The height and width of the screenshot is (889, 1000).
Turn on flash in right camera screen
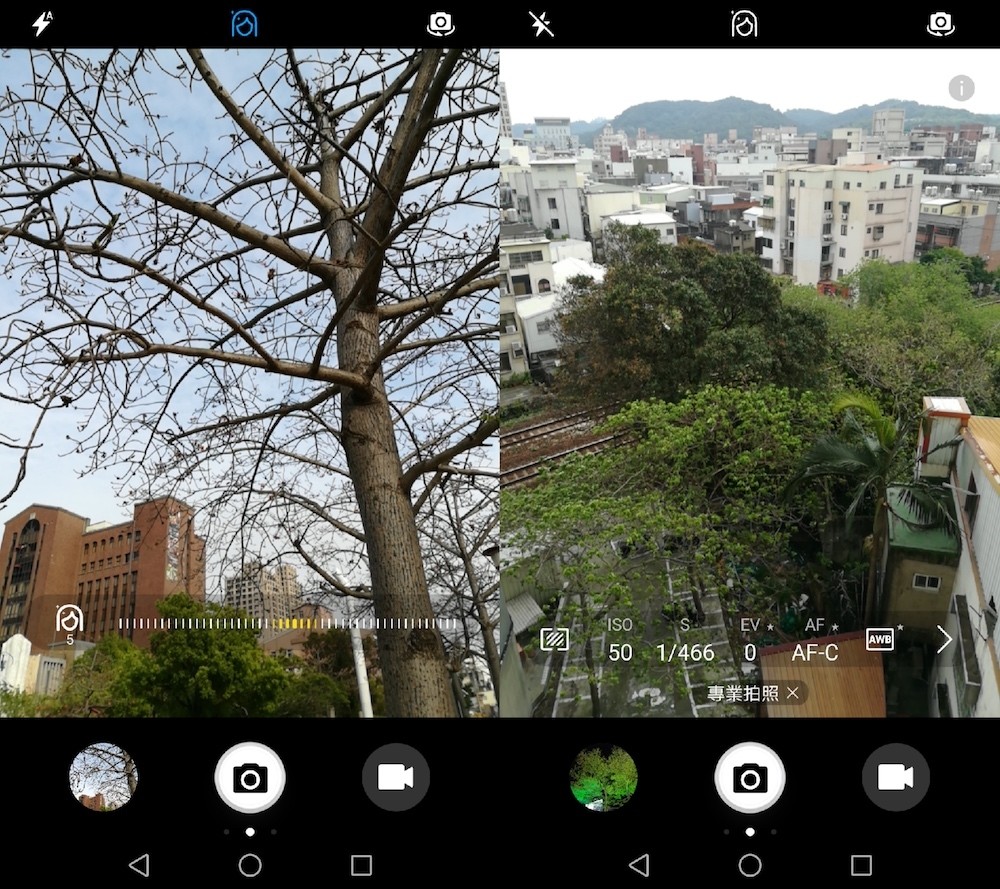coord(541,24)
